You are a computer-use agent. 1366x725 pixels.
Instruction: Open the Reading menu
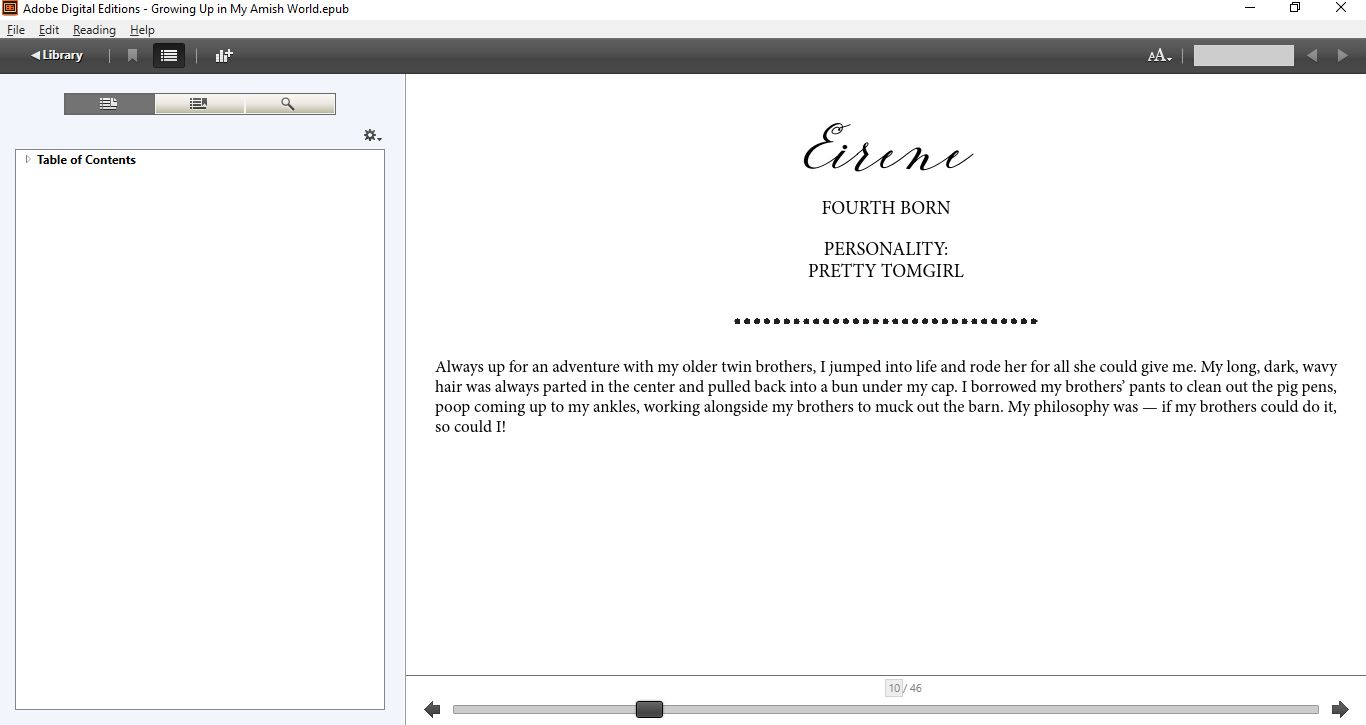94,30
